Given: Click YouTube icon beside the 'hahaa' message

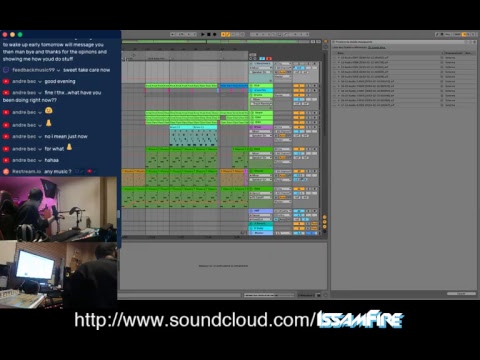Looking at the screenshot, I should click(6, 160).
